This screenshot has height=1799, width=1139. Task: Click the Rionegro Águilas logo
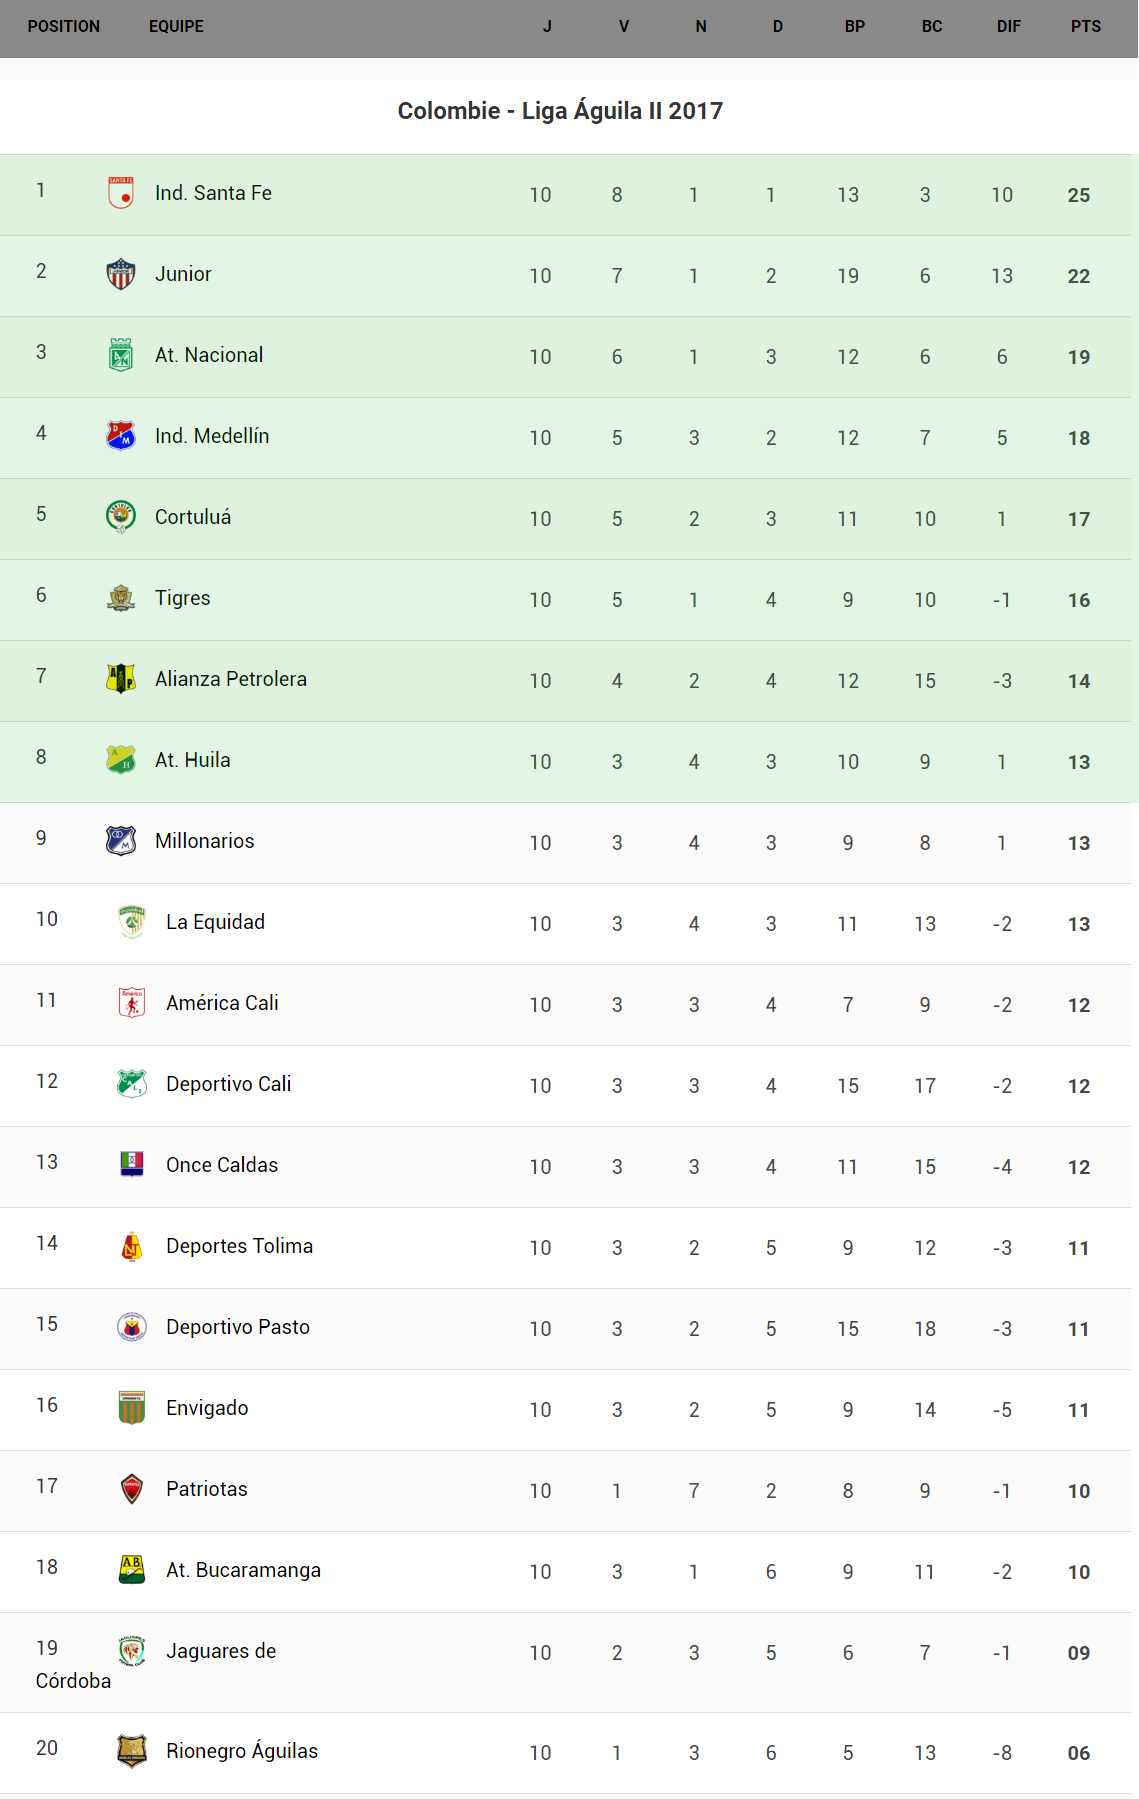point(132,1751)
